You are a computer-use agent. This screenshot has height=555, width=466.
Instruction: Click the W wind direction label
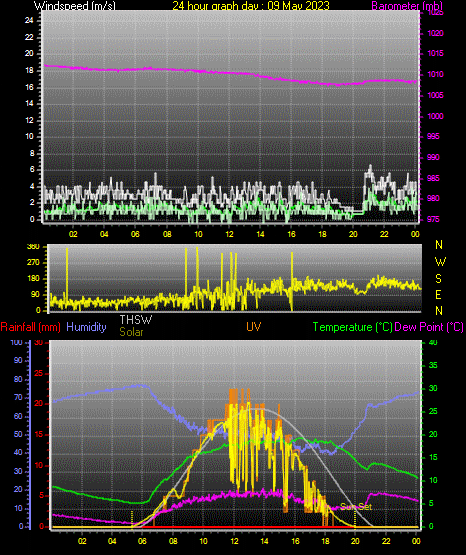(440, 262)
